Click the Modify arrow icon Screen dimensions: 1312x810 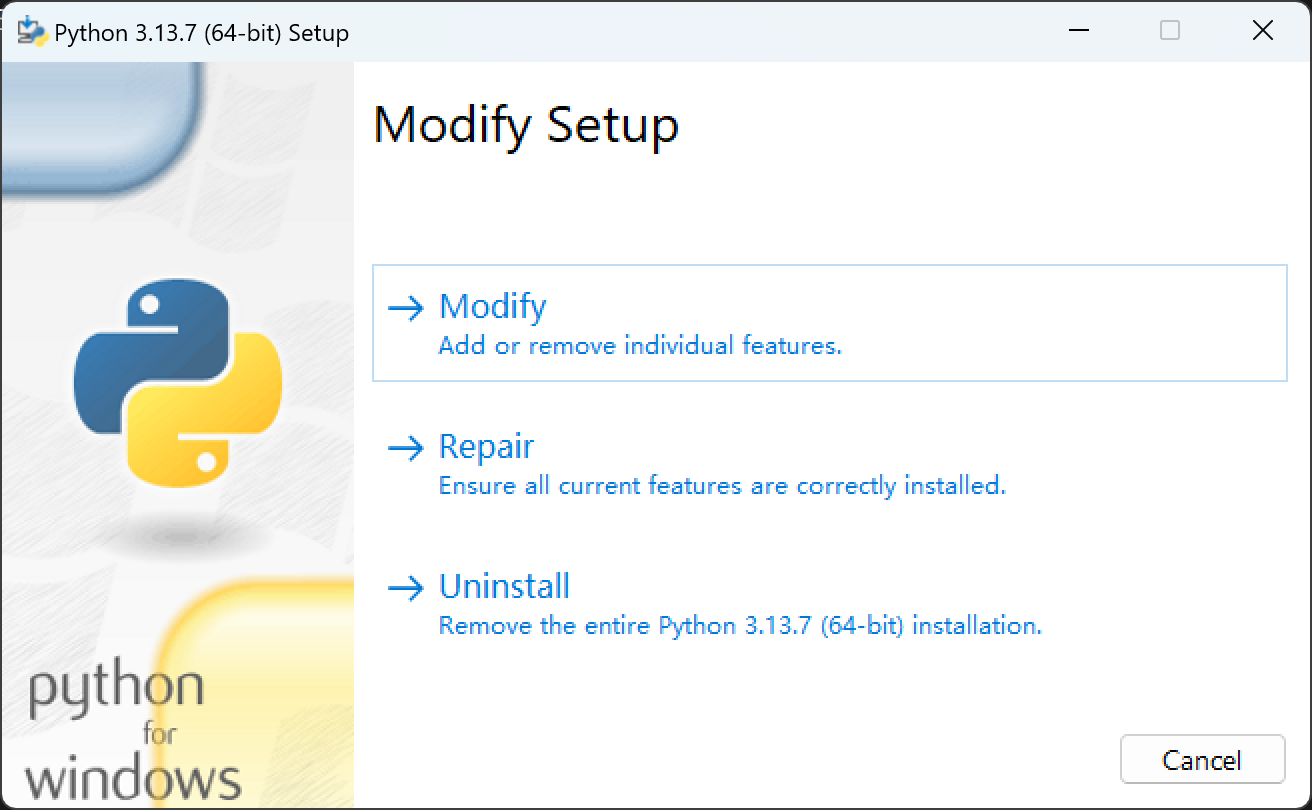click(x=408, y=310)
